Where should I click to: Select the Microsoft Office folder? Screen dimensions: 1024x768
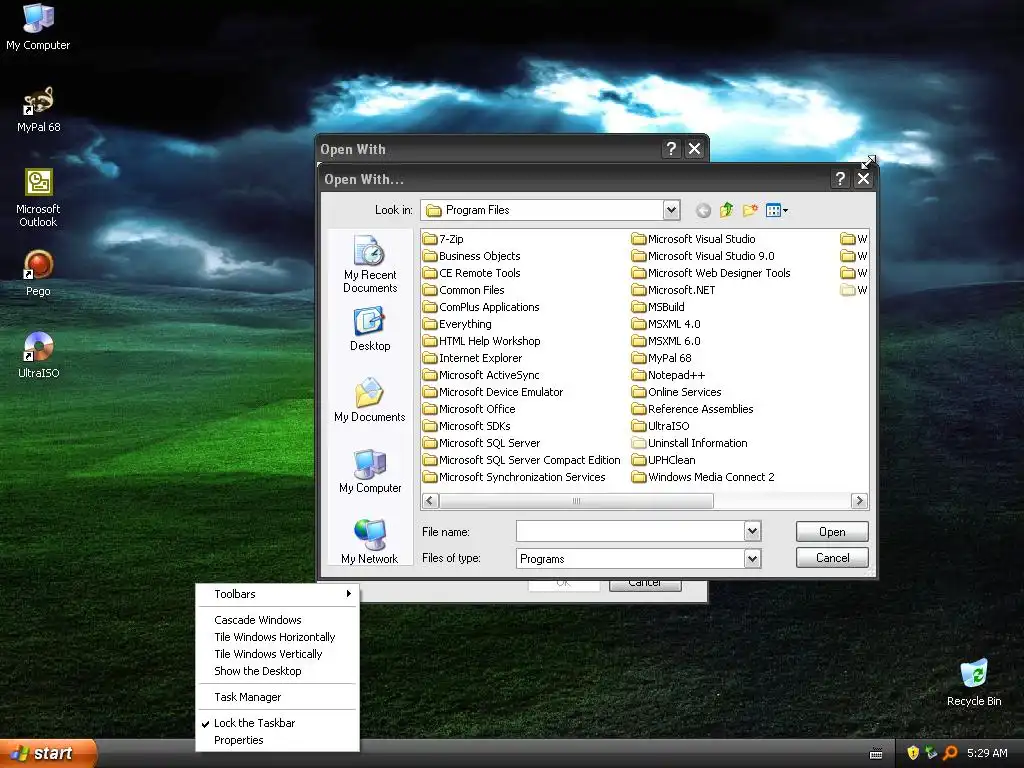point(469,409)
